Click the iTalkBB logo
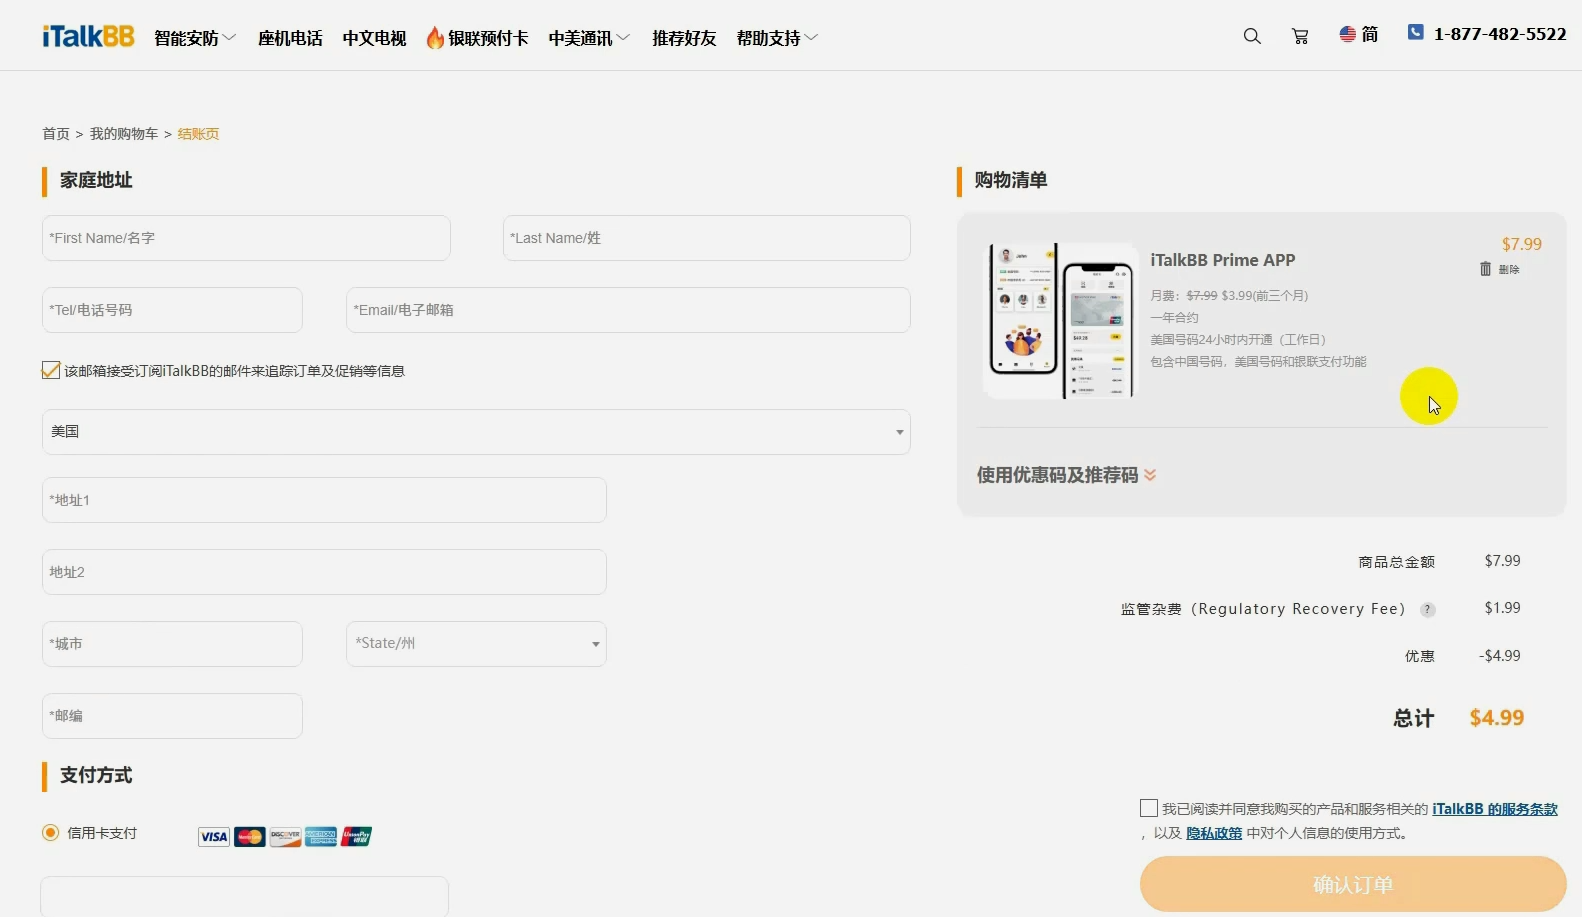Viewport: 1582px width, 917px height. coord(88,37)
